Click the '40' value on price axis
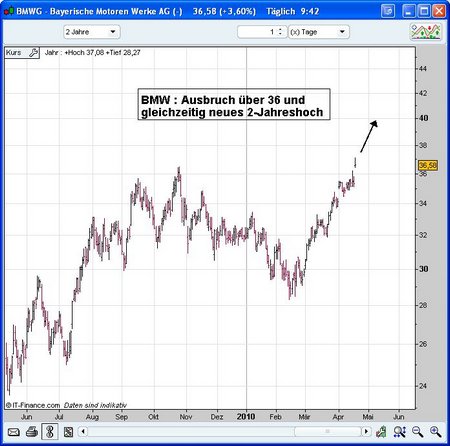Viewport: 450px width, 446px height. click(x=424, y=118)
